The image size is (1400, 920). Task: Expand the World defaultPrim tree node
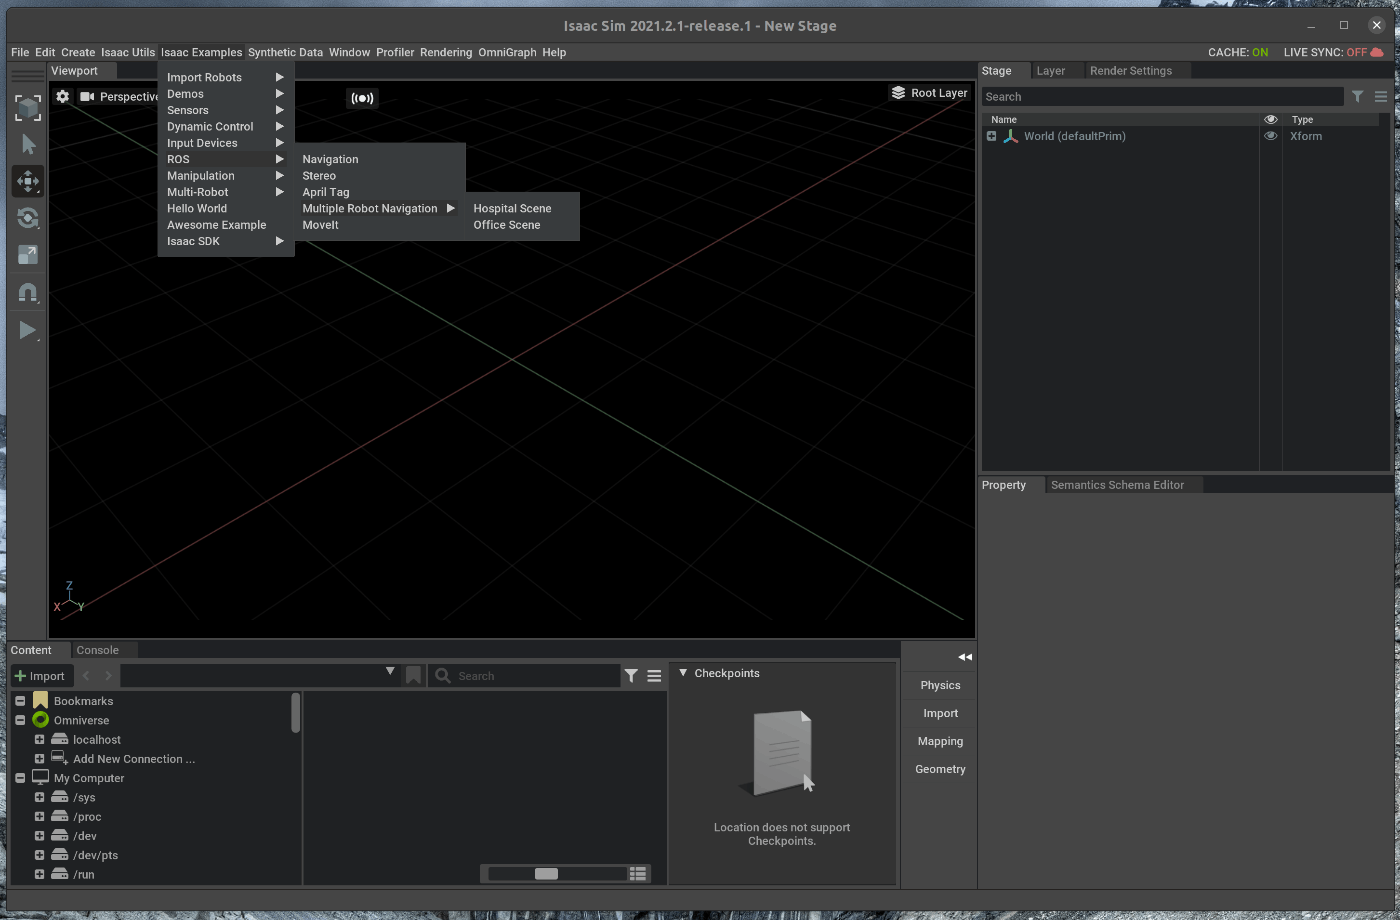pyautogui.click(x=991, y=136)
